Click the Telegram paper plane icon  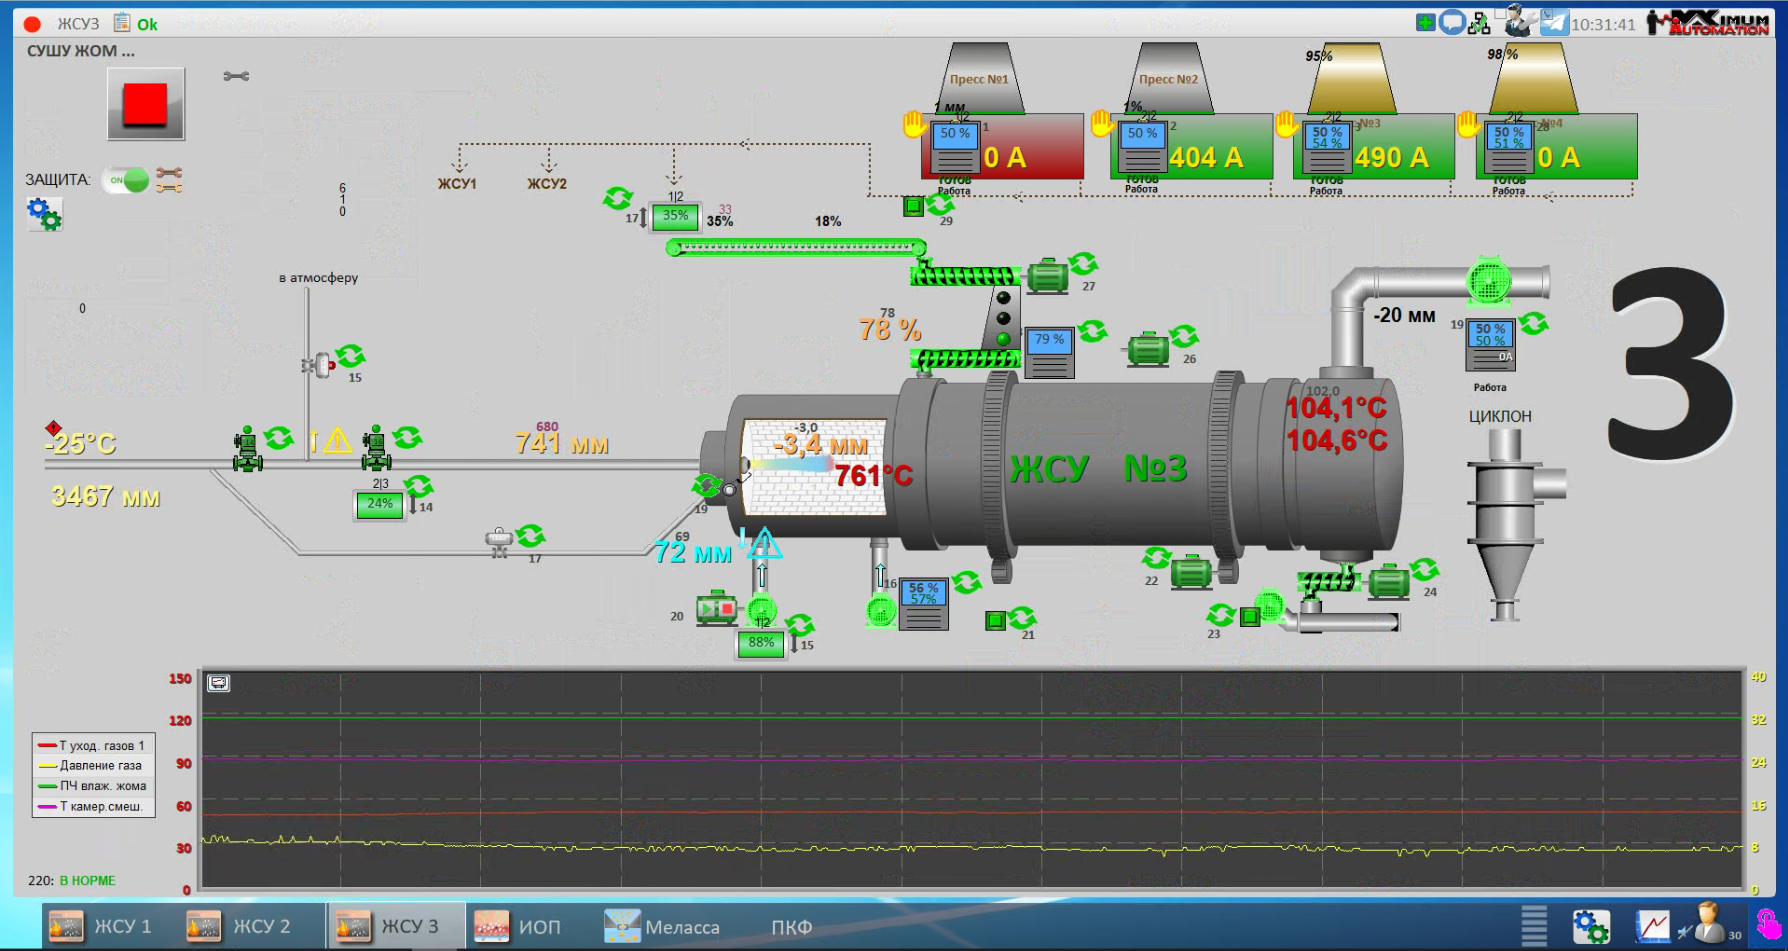pos(1554,22)
